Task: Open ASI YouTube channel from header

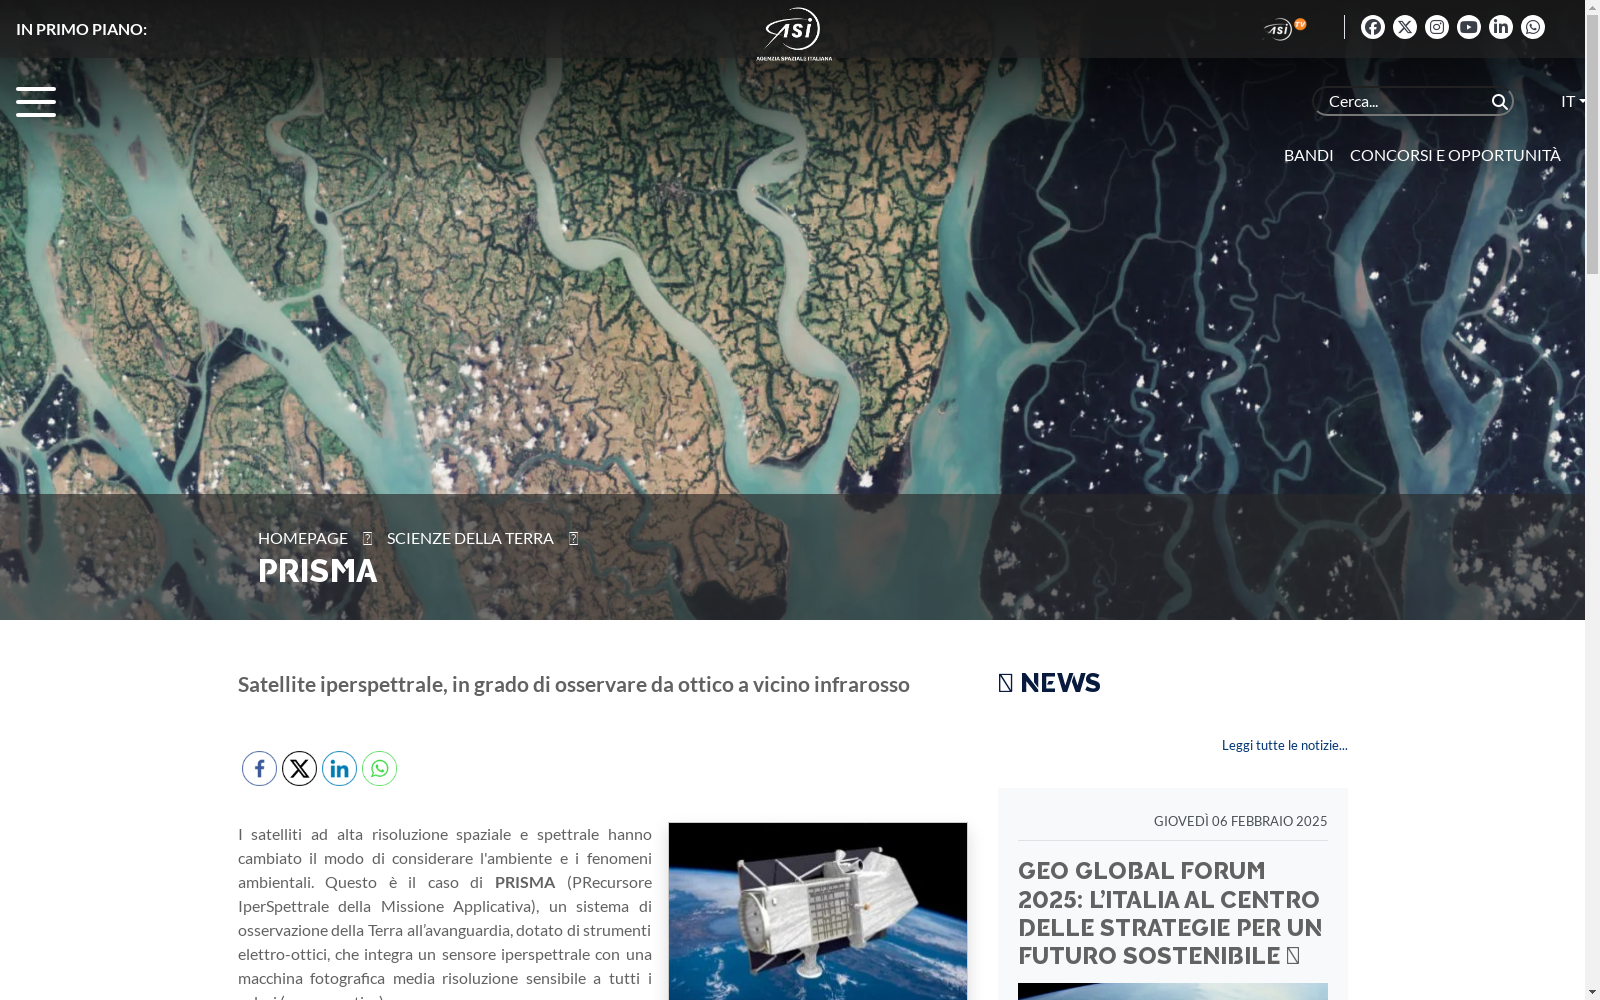Action: point(1469,27)
